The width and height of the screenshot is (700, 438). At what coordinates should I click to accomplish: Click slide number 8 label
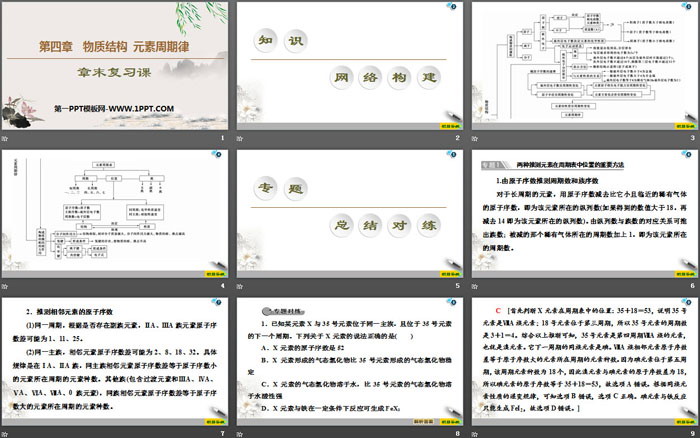click(458, 434)
